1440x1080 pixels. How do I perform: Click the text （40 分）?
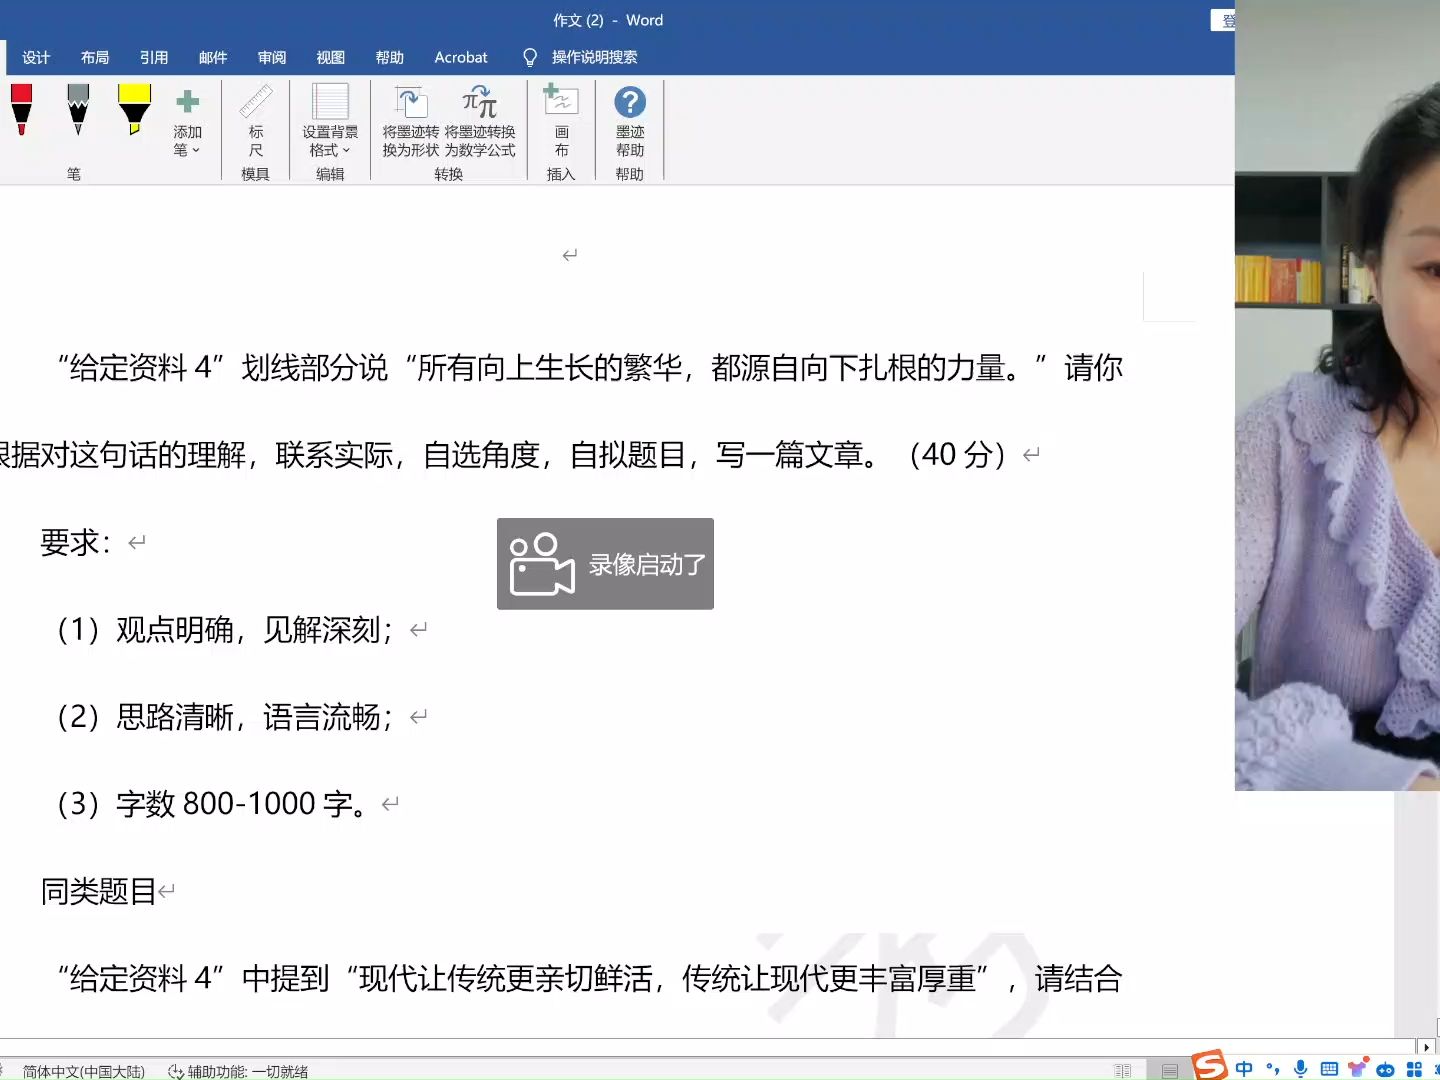(x=957, y=455)
